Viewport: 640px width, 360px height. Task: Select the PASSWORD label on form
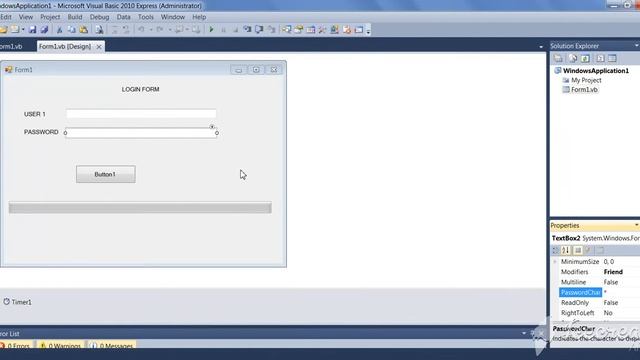(41, 132)
